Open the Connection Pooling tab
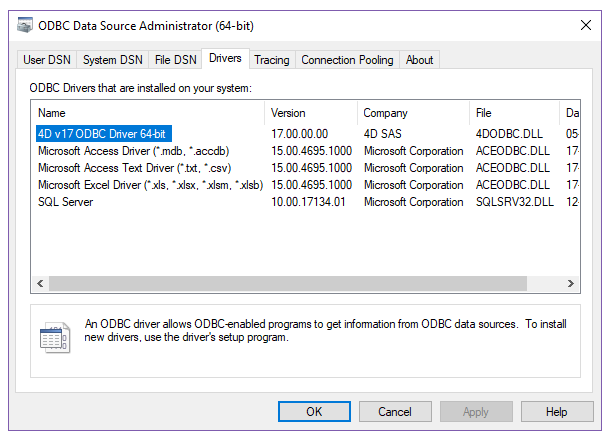This screenshot has width=612, height=440. pyautogui.click(x=347, y=60)
